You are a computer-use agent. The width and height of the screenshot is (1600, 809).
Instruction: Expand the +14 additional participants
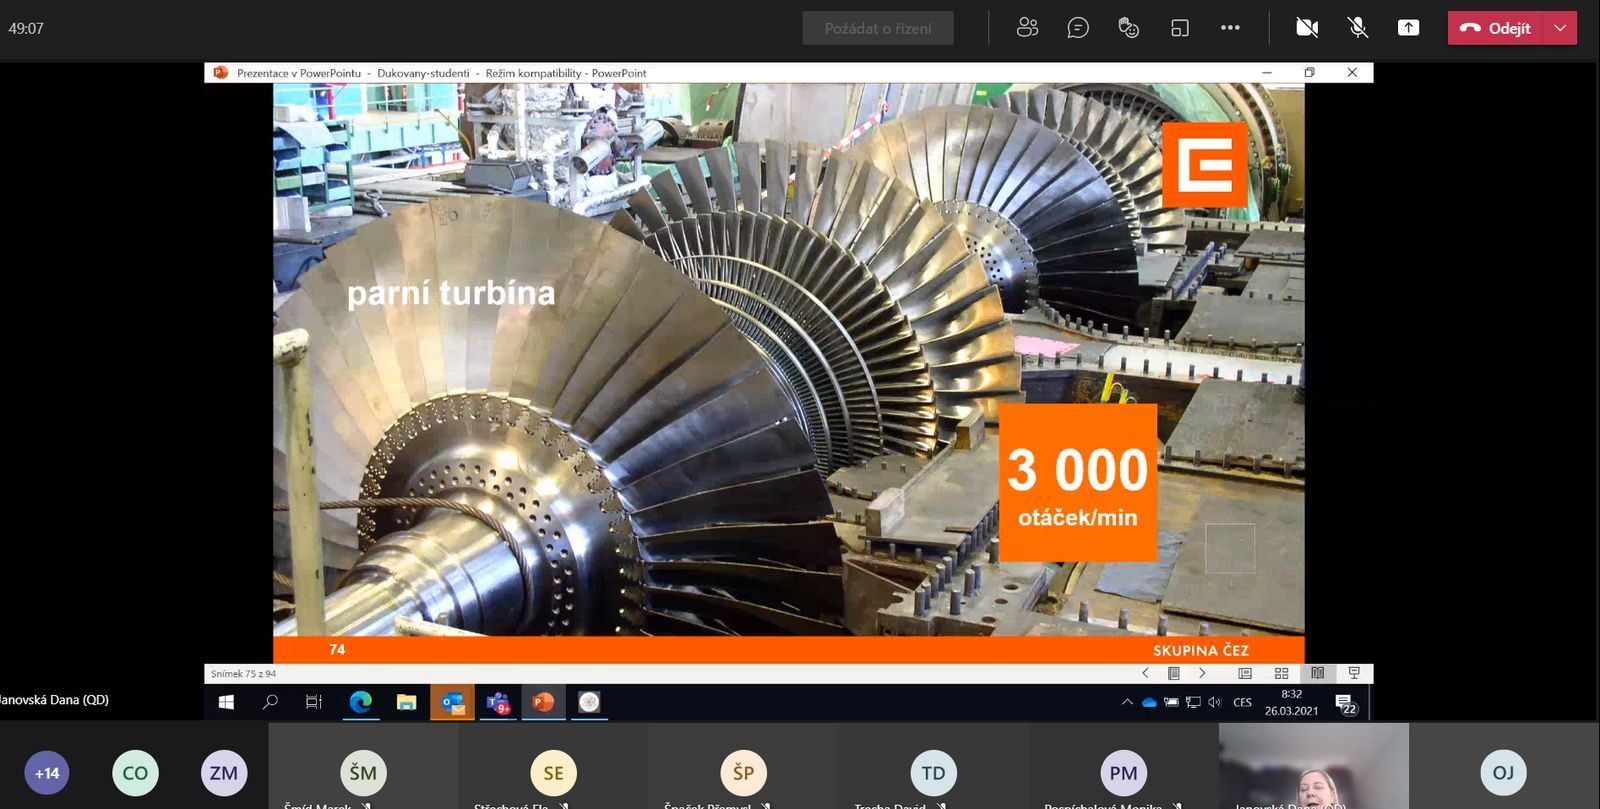(x=47, y=773)
